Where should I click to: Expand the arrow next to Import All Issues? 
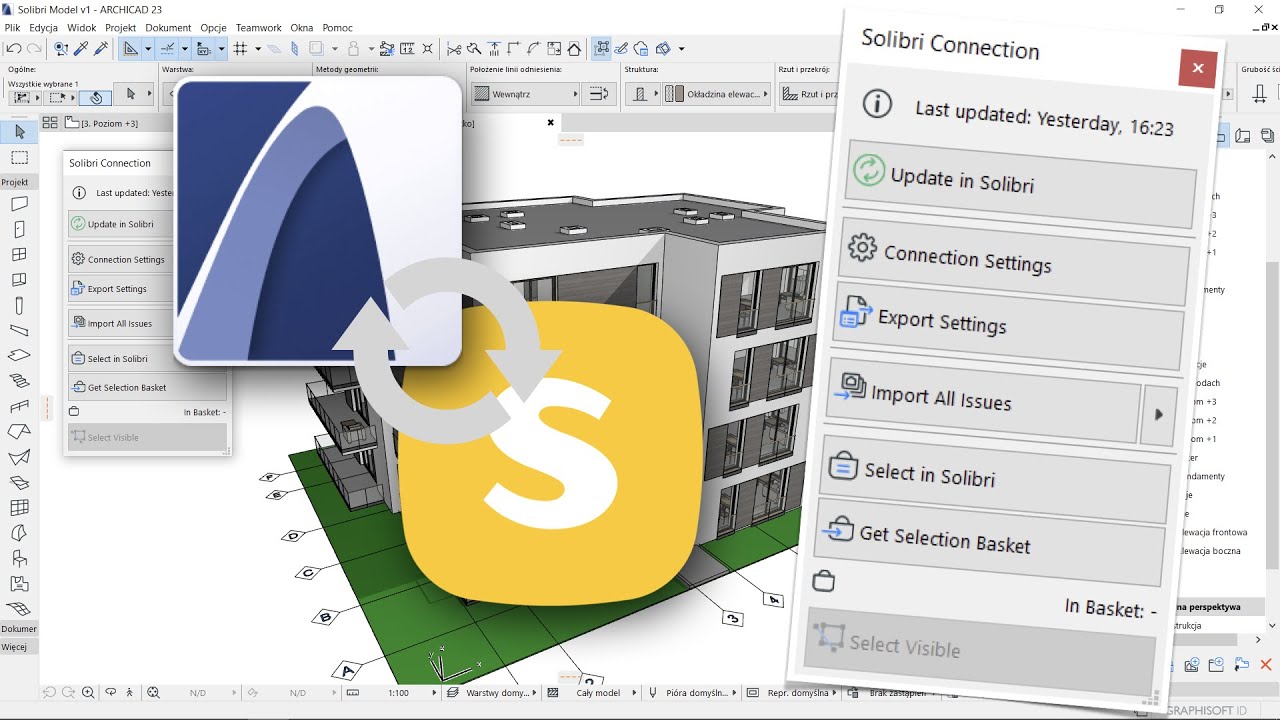point(1158,414)
